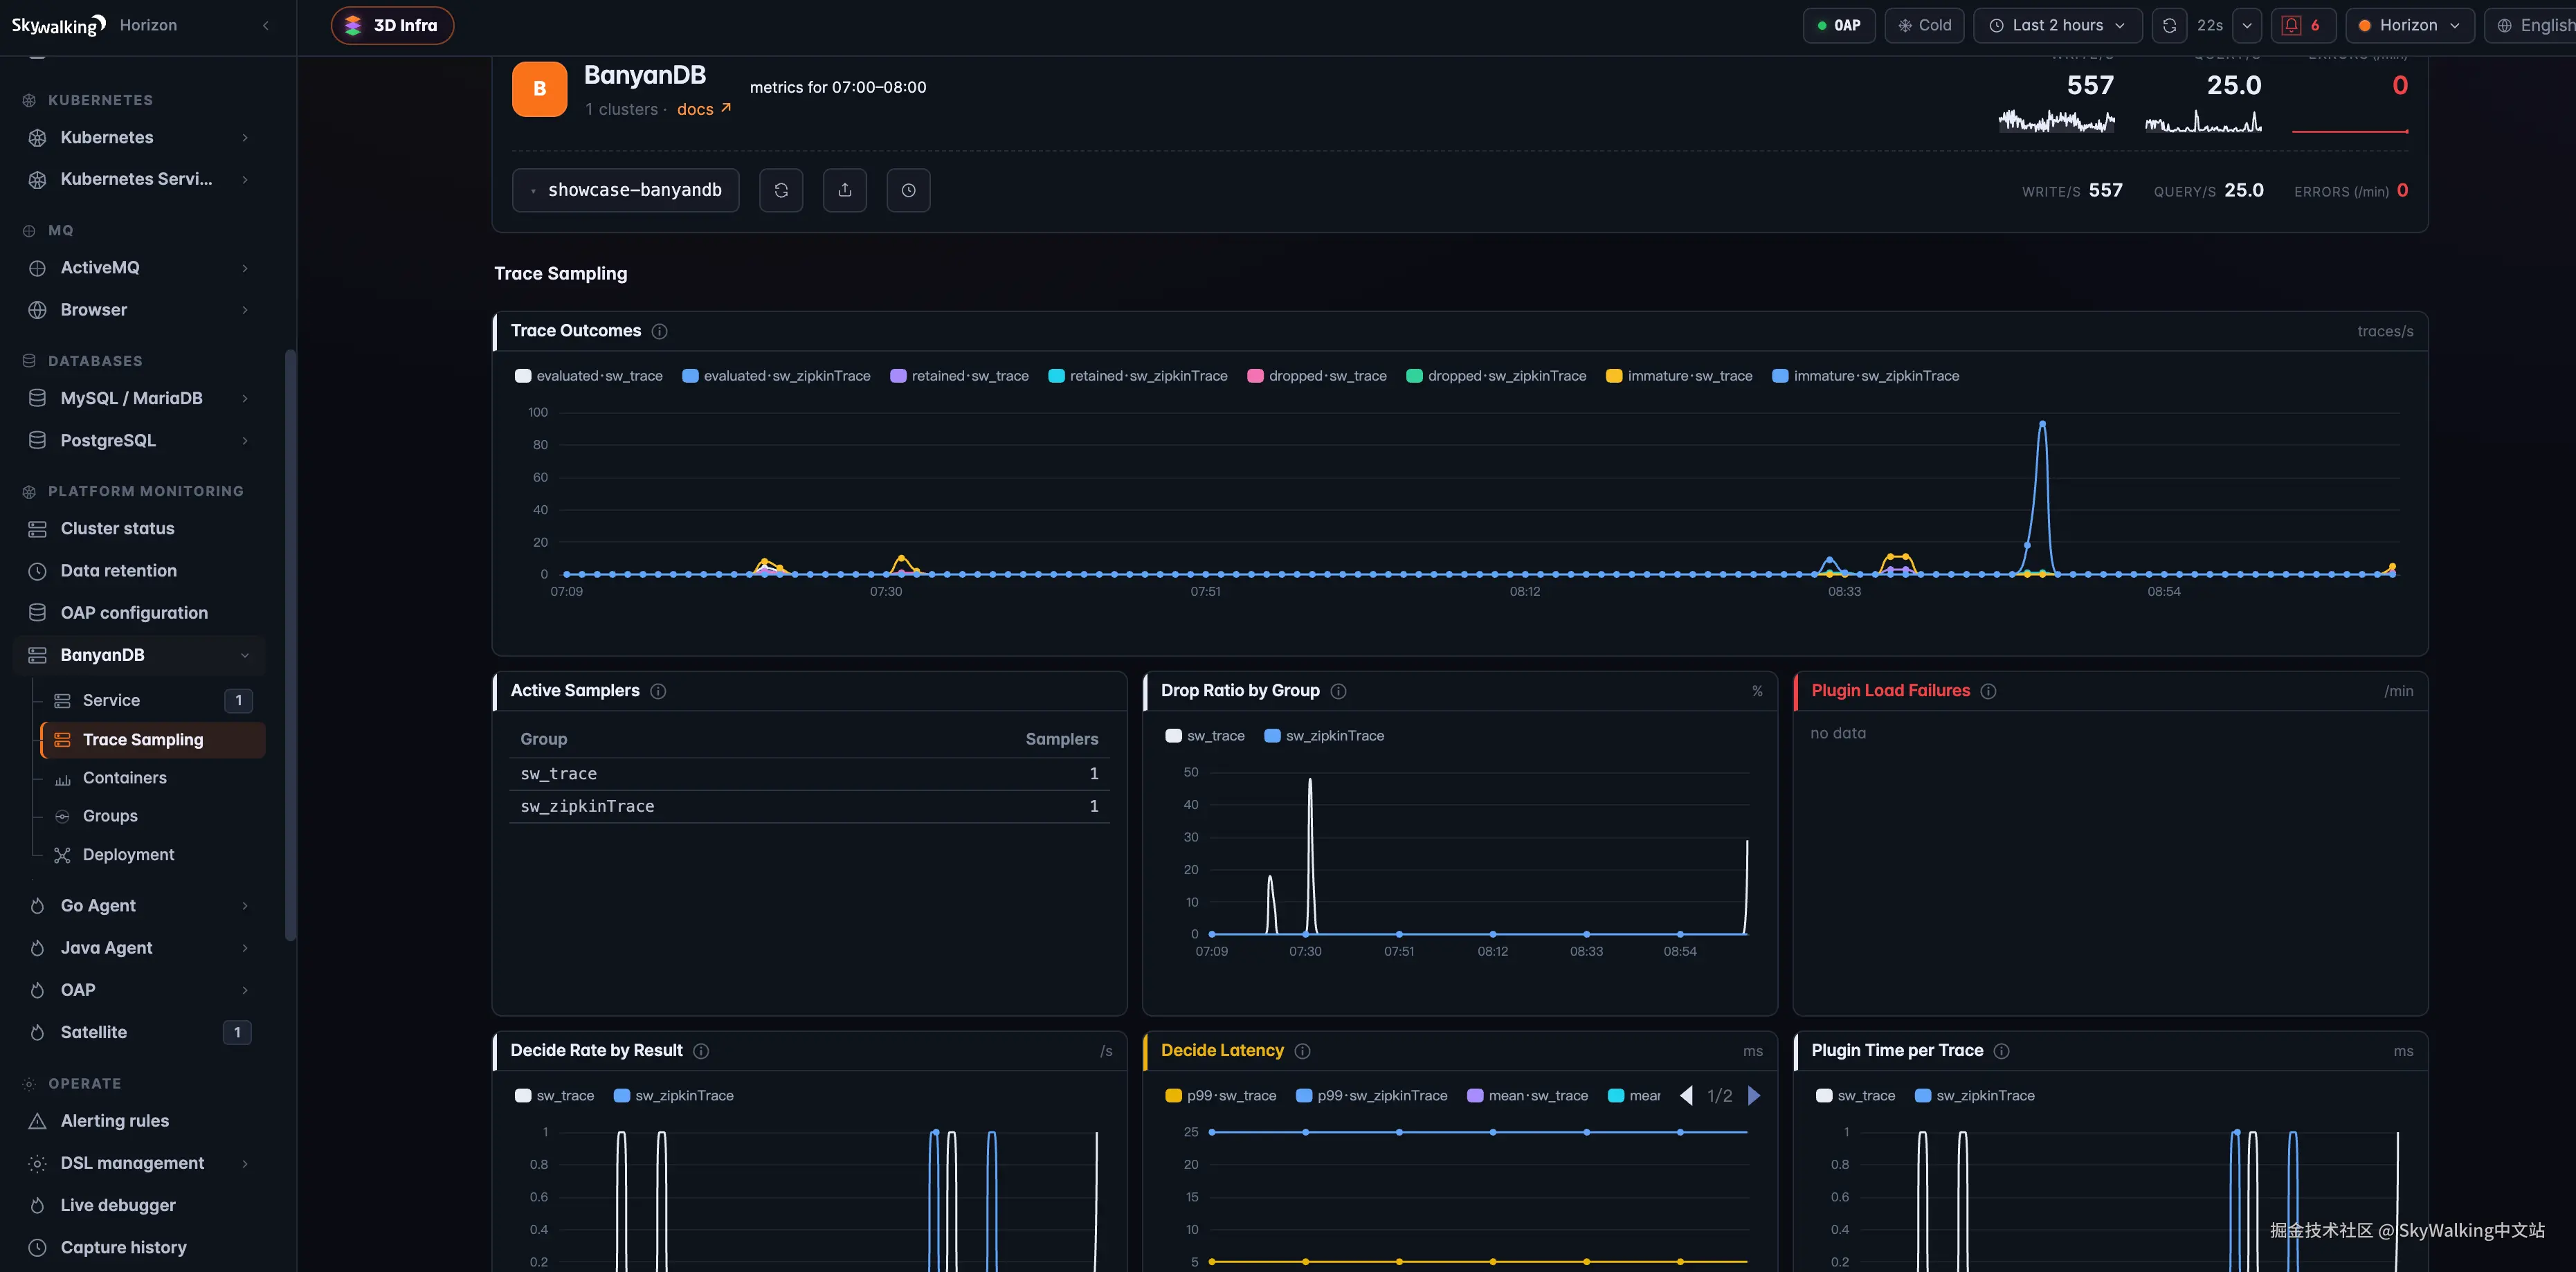Open the Last 2 hours time range dropdown
Viewport: 2576px width, 1272px height.
[2057, 25]
